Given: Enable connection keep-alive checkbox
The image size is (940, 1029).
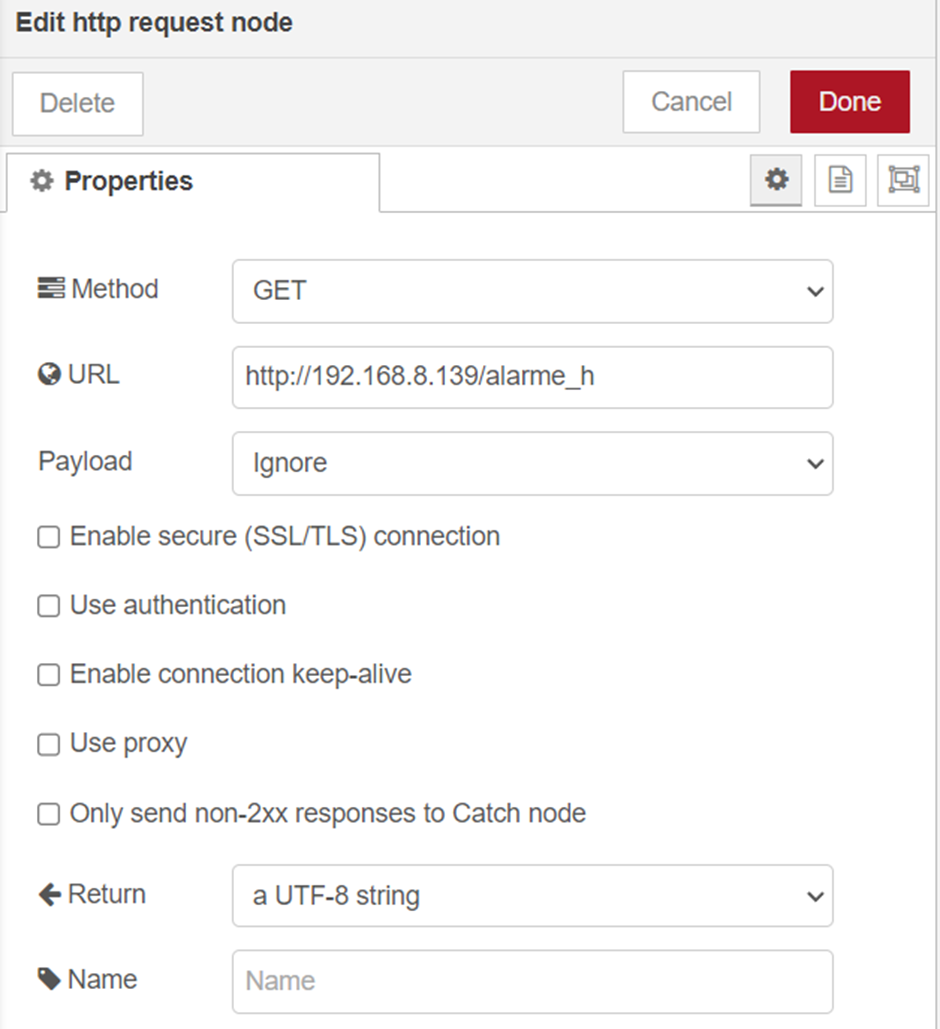Looking at the screenshot, I should [49, 675].
